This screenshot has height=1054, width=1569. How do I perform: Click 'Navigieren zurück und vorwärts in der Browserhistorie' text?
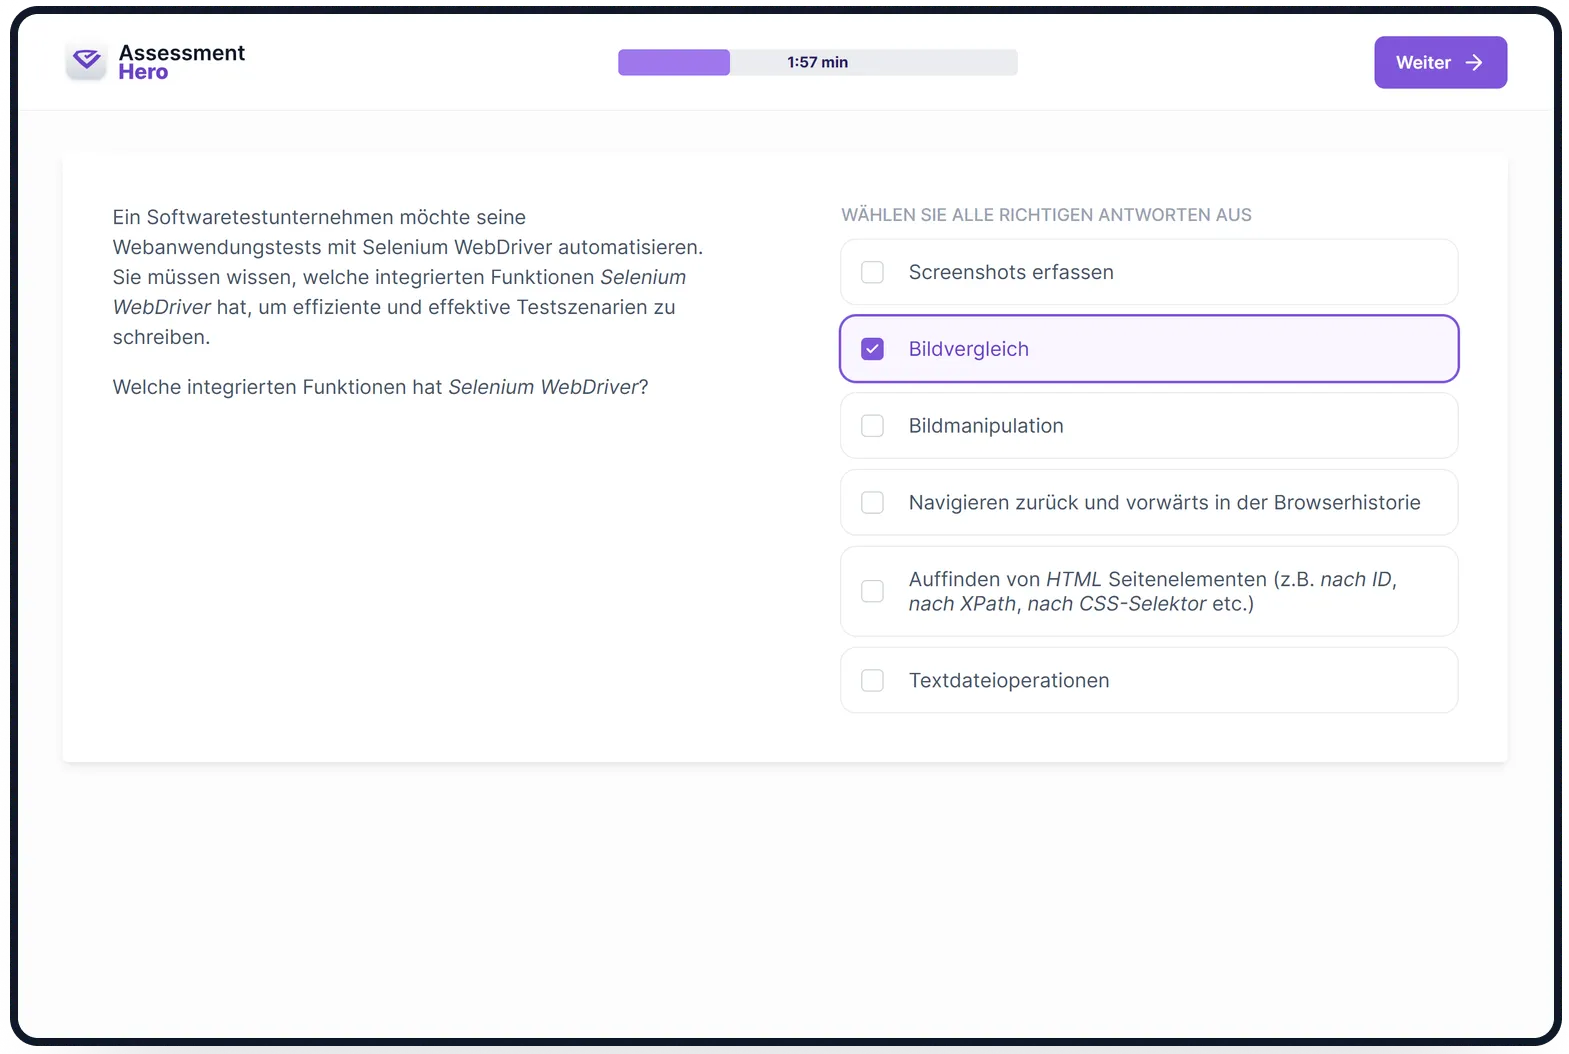pyautogui.click(x=1164, y=503)
